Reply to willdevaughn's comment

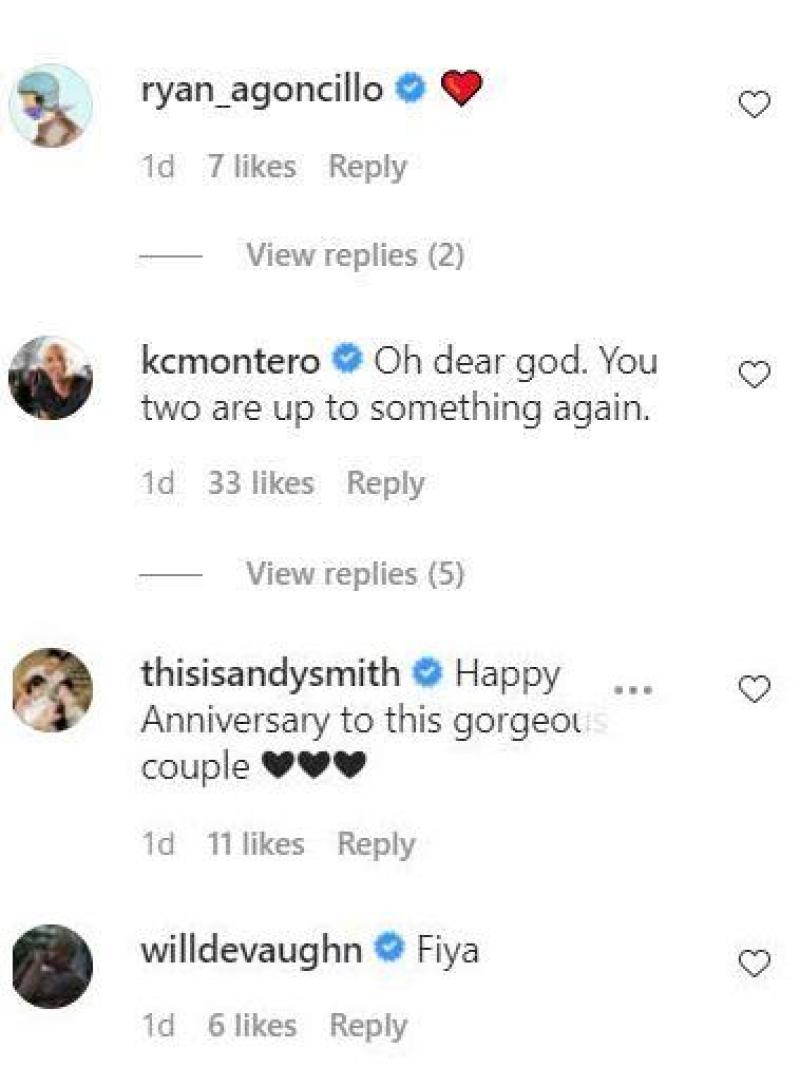(x=369, y=1024)
